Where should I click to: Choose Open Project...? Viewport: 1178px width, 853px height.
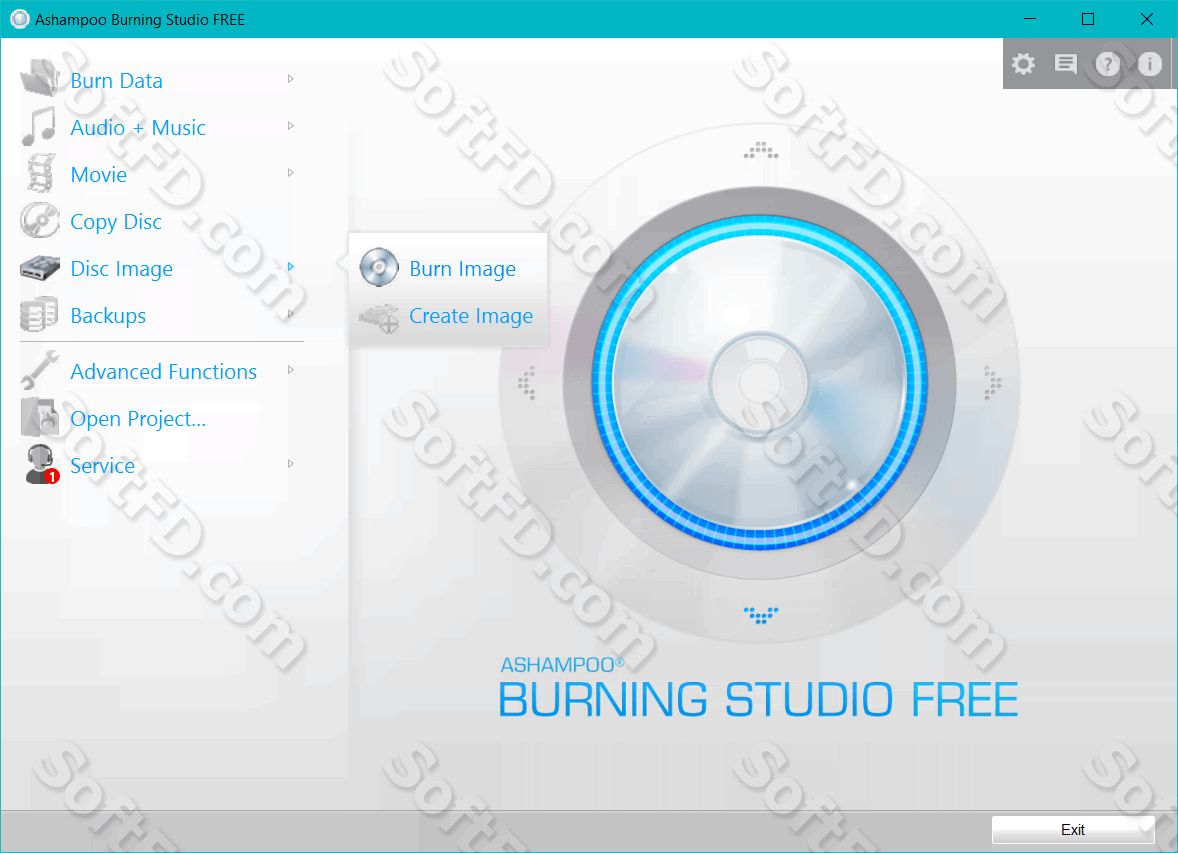137,419
